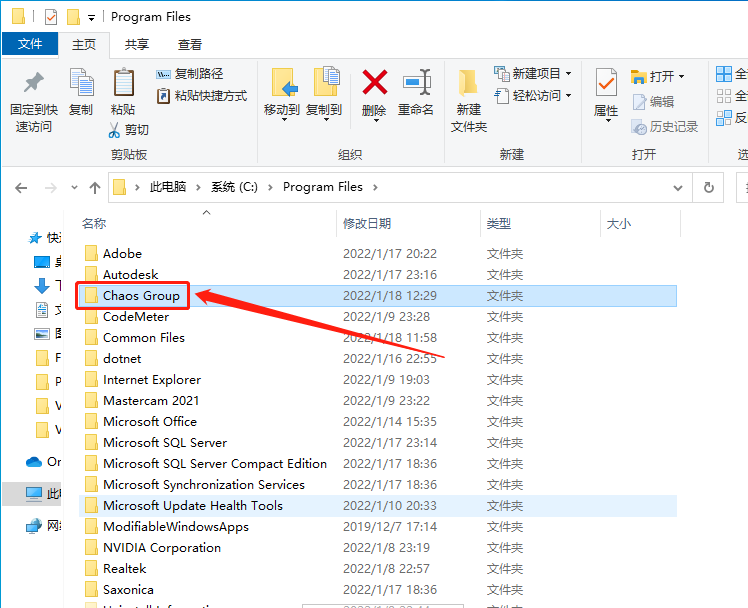Create a New folder
748x608 pixels.
coord(469,100)
